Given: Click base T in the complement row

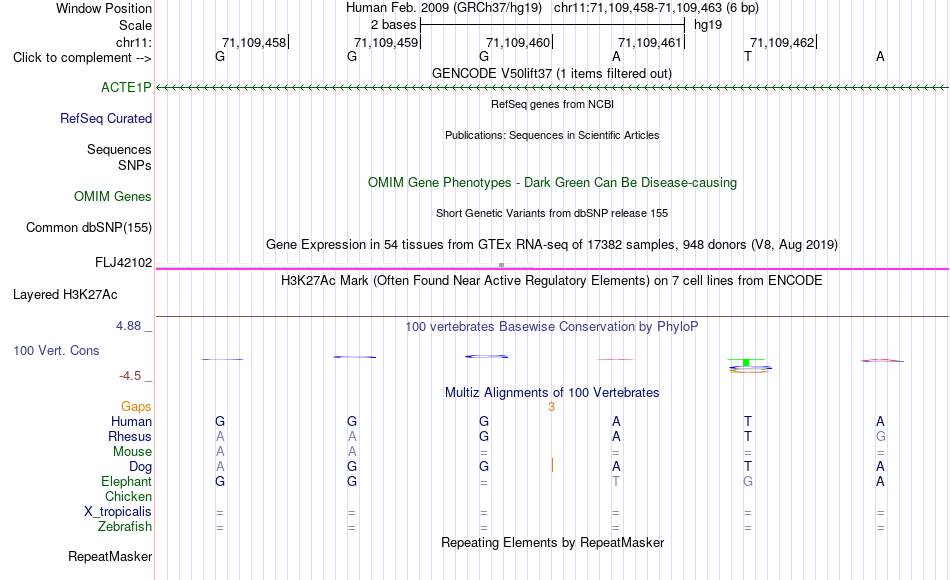Looking at the screenshot, I should [x=748, y=56].
